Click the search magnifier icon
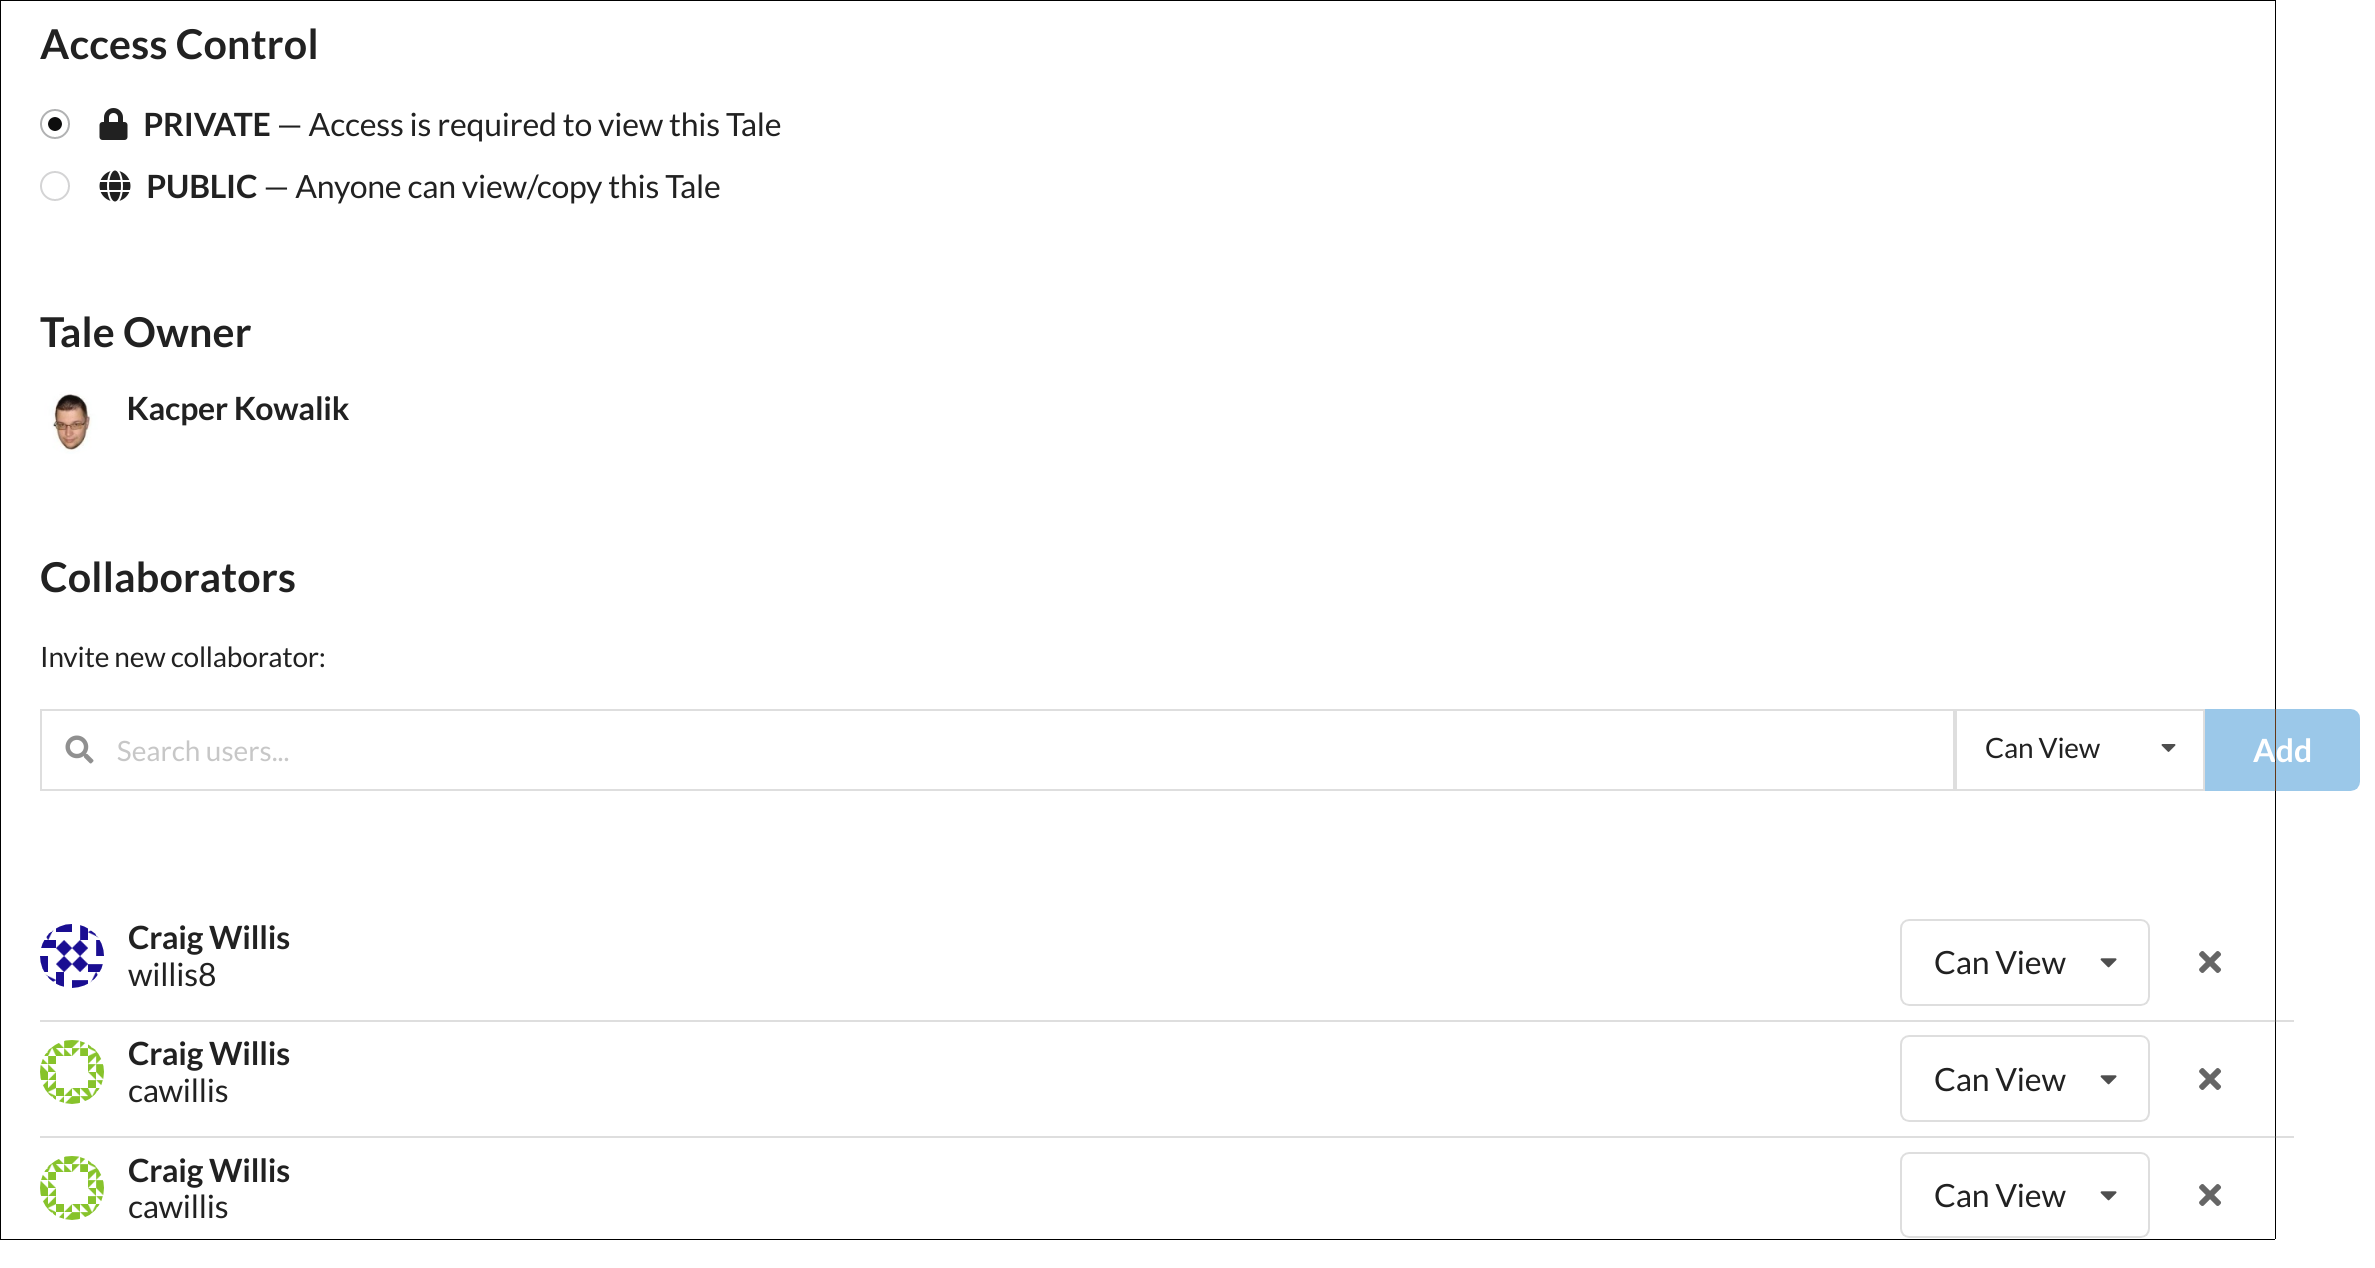This screenshot has height=1268, width=2375. 79,749
